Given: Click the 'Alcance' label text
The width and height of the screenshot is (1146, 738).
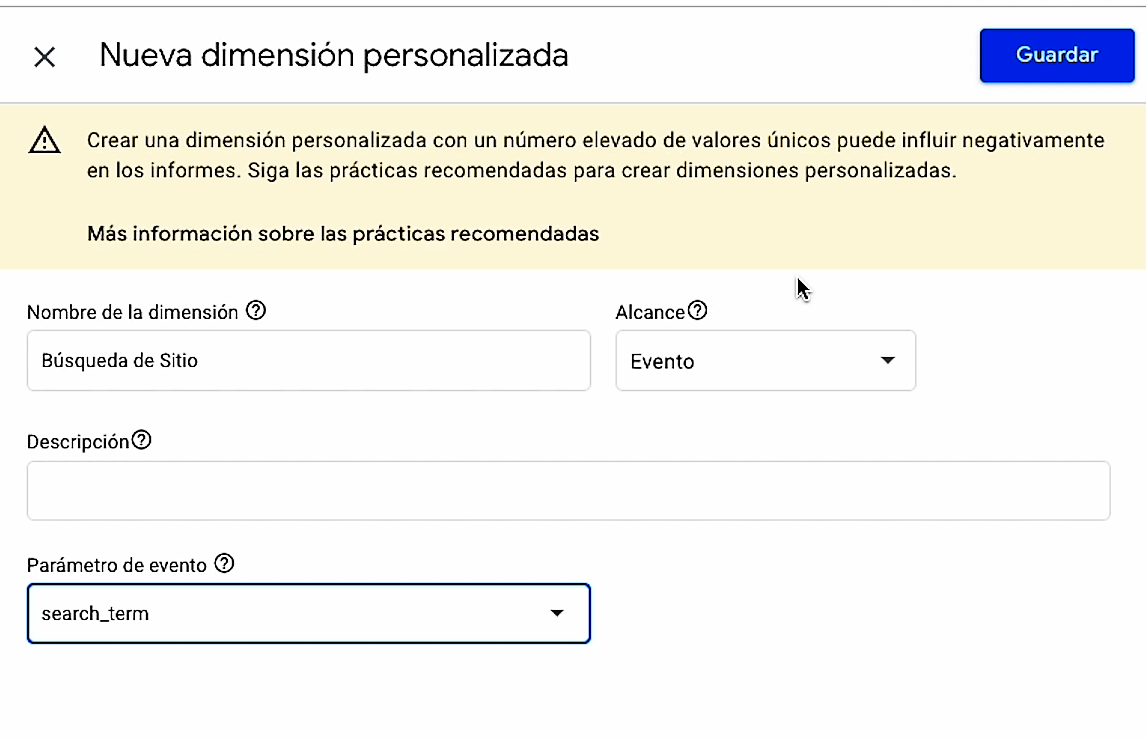Looking at the screenshot, I should pos(650,312).
